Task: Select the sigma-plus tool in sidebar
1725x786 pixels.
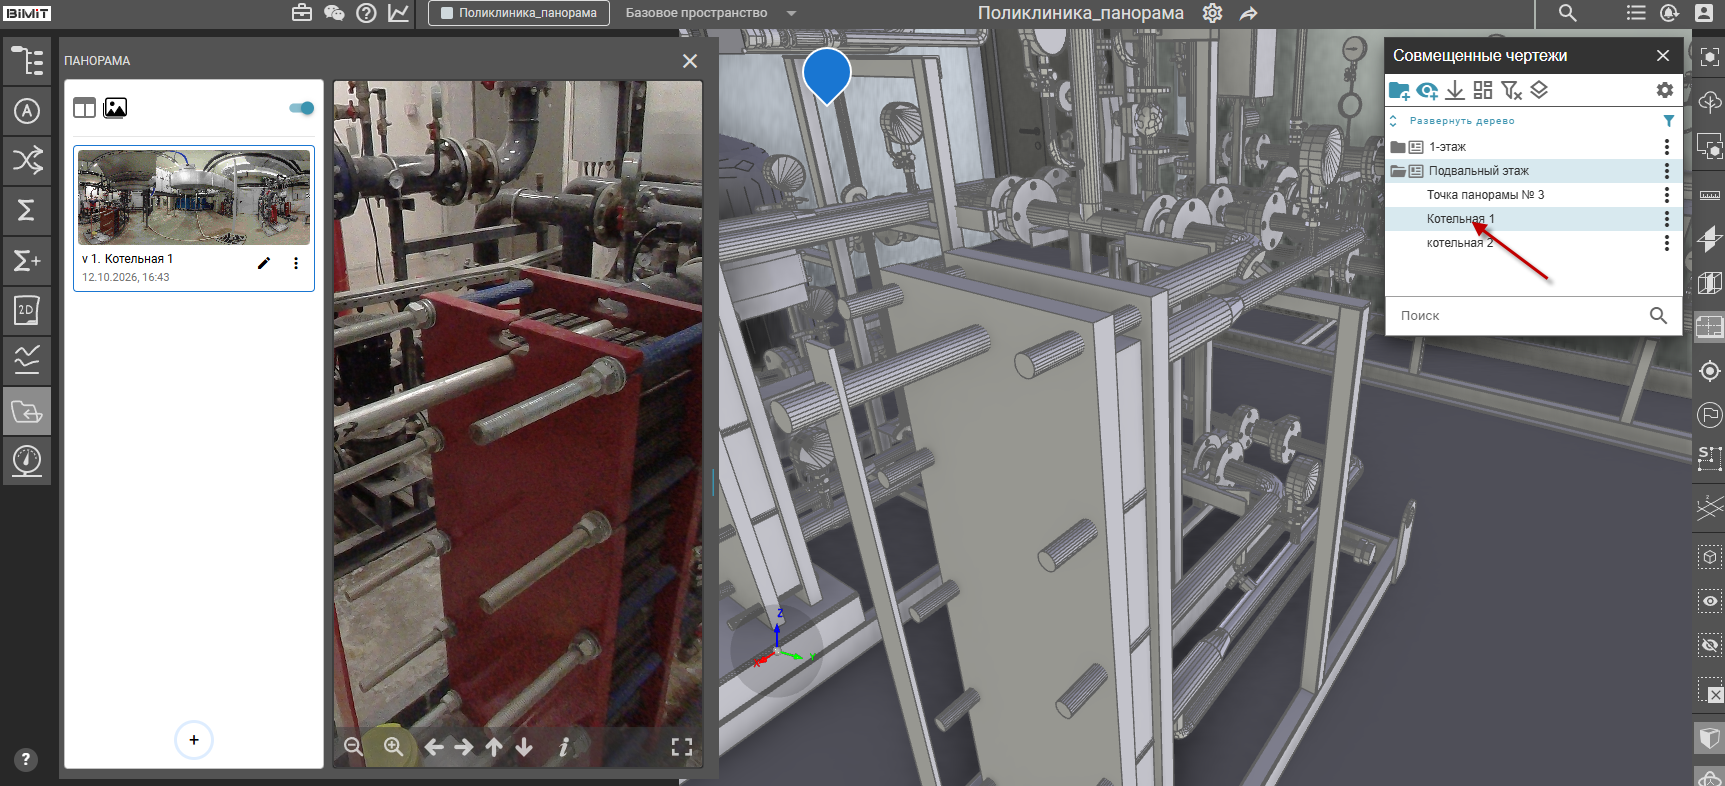Action: (x=27, y=261)
